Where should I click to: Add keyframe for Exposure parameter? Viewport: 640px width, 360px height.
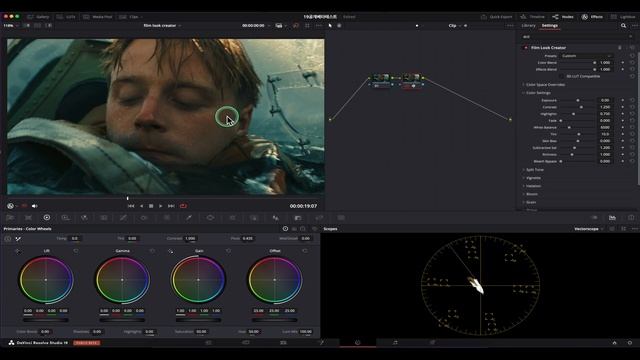point(623,100)
